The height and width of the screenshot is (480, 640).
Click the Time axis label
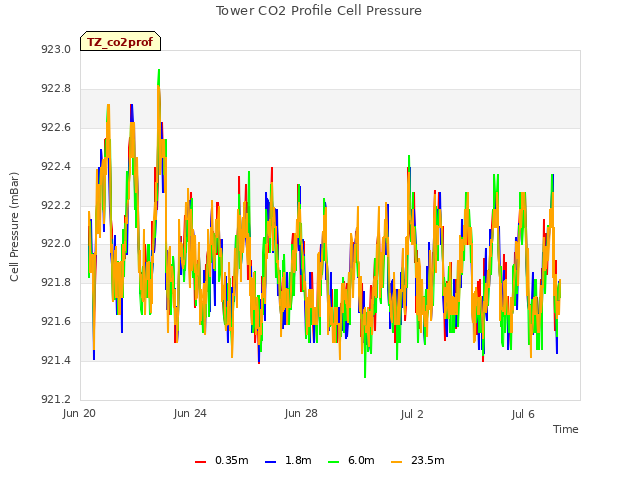[x=565, y=429]
